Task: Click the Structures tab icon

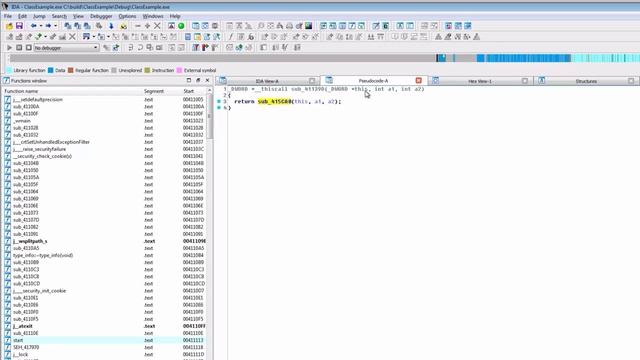Action: point(542,81)
